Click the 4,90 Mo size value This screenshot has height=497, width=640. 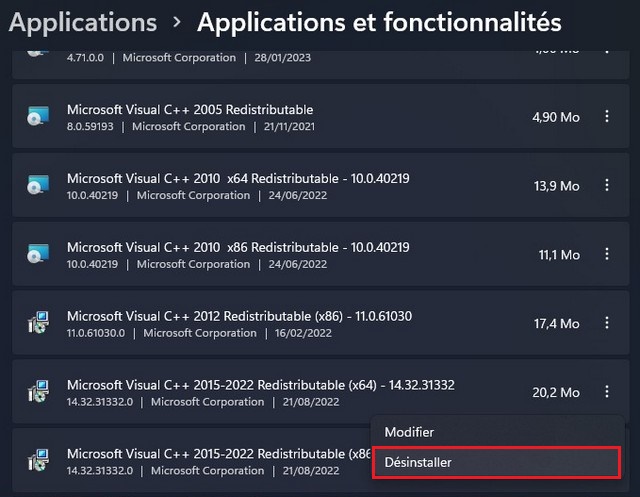556,117
